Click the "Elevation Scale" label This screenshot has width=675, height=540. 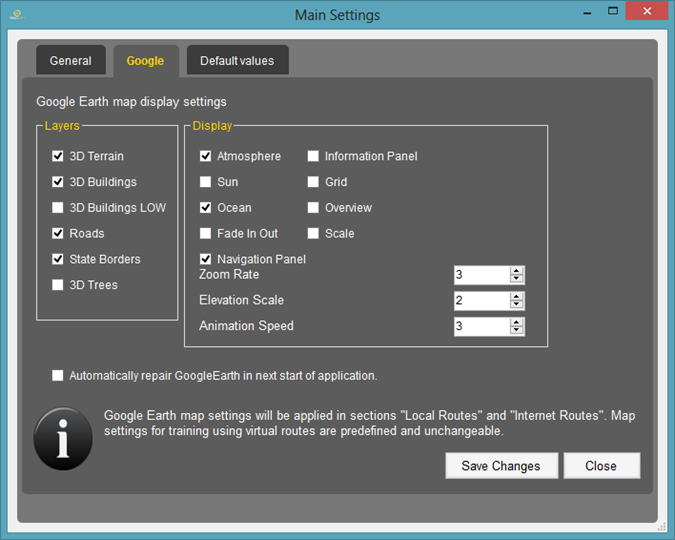[x=242, y=300]
